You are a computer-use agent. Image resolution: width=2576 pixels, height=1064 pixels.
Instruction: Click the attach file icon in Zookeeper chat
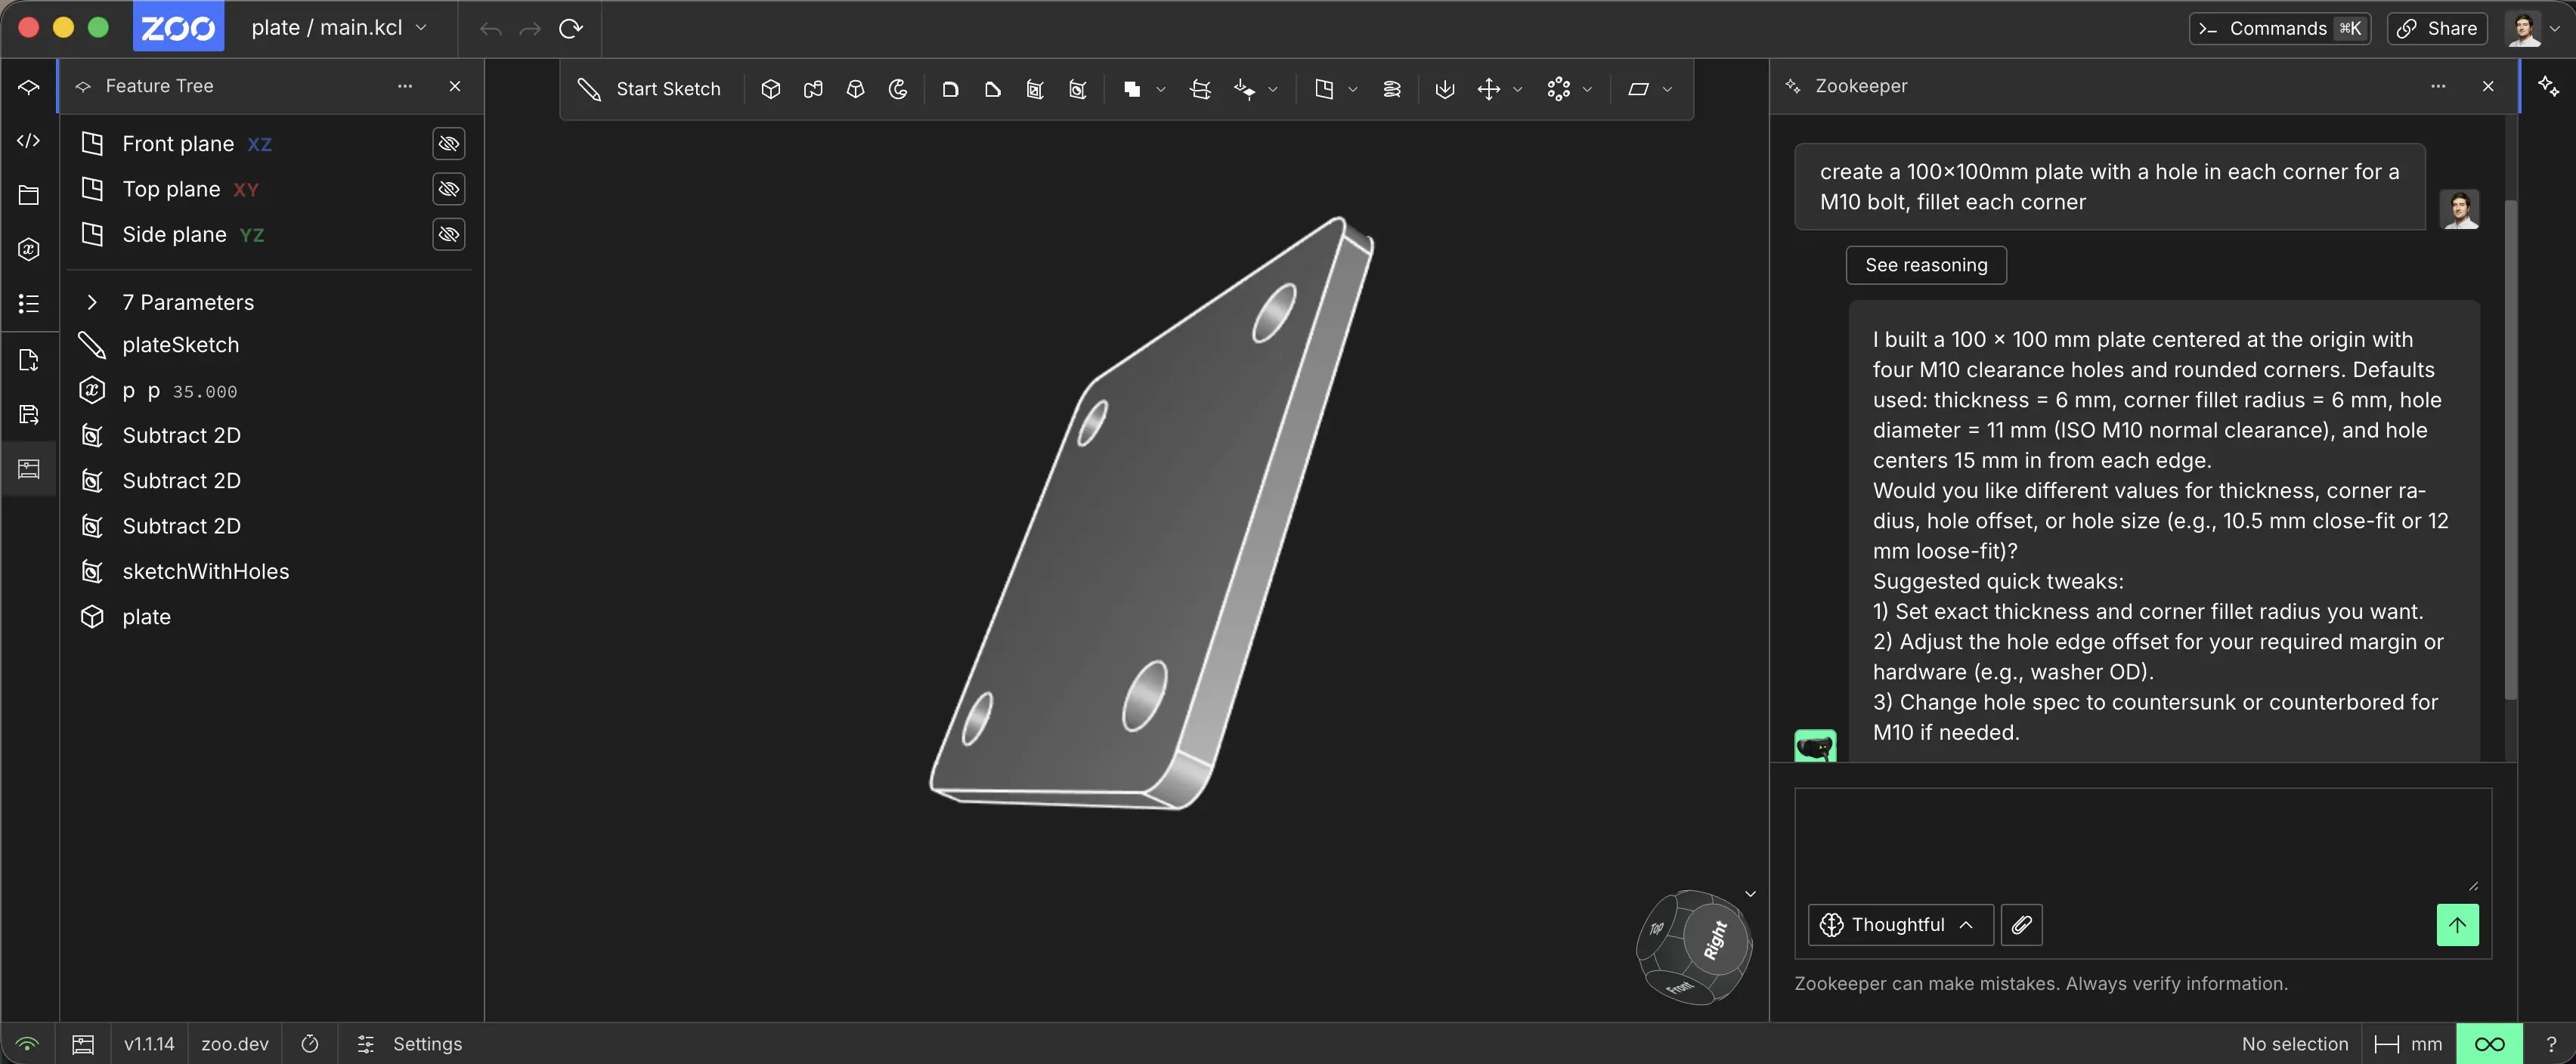[x=2021, y=924]
